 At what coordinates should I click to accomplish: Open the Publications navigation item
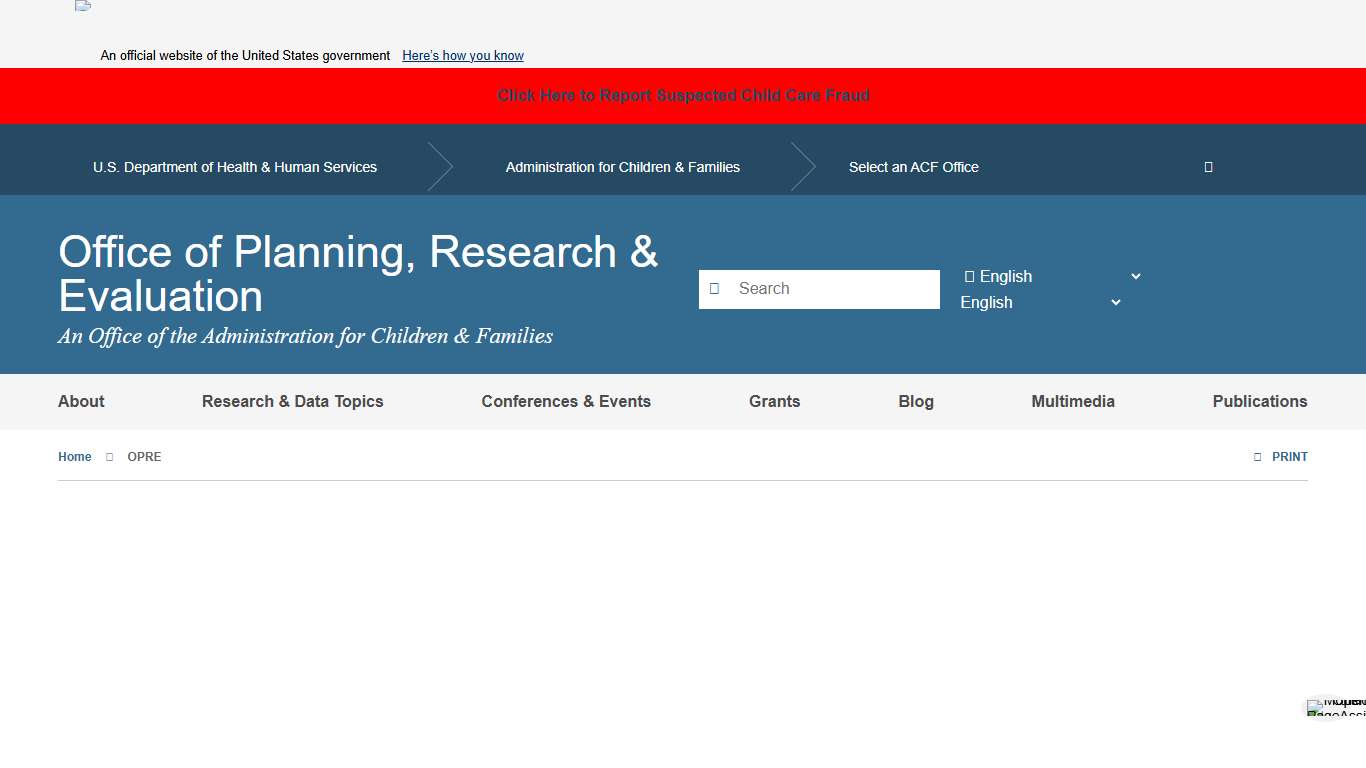(1259, 401)
